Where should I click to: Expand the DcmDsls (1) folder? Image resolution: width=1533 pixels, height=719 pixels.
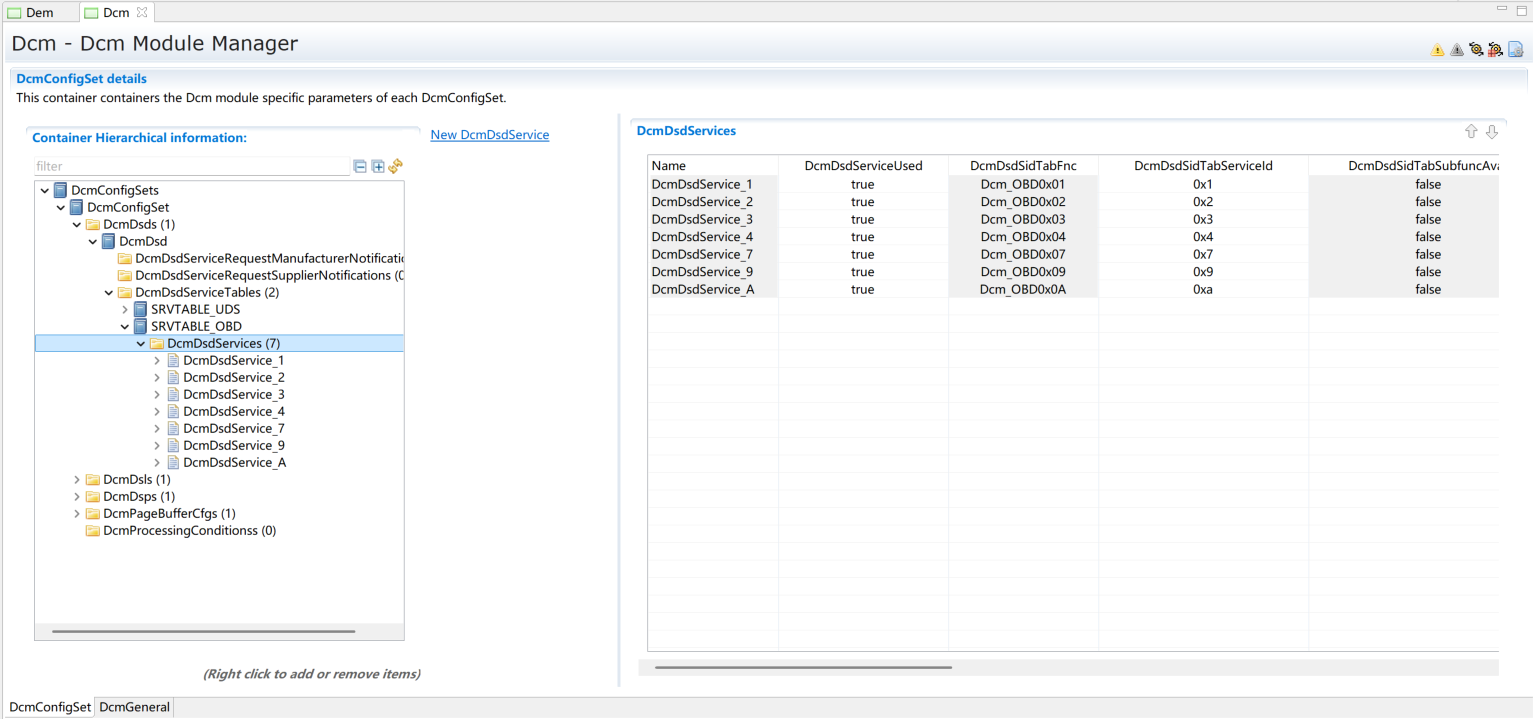[x=77, y=480]
